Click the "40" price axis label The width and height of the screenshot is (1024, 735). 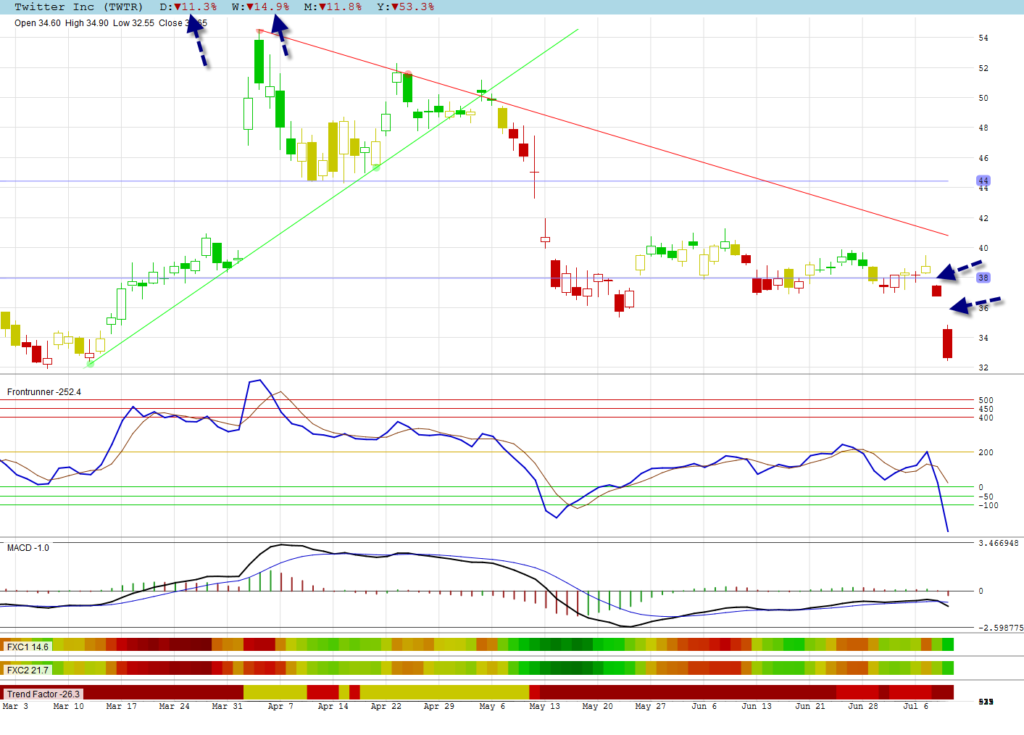coord(984,248)
